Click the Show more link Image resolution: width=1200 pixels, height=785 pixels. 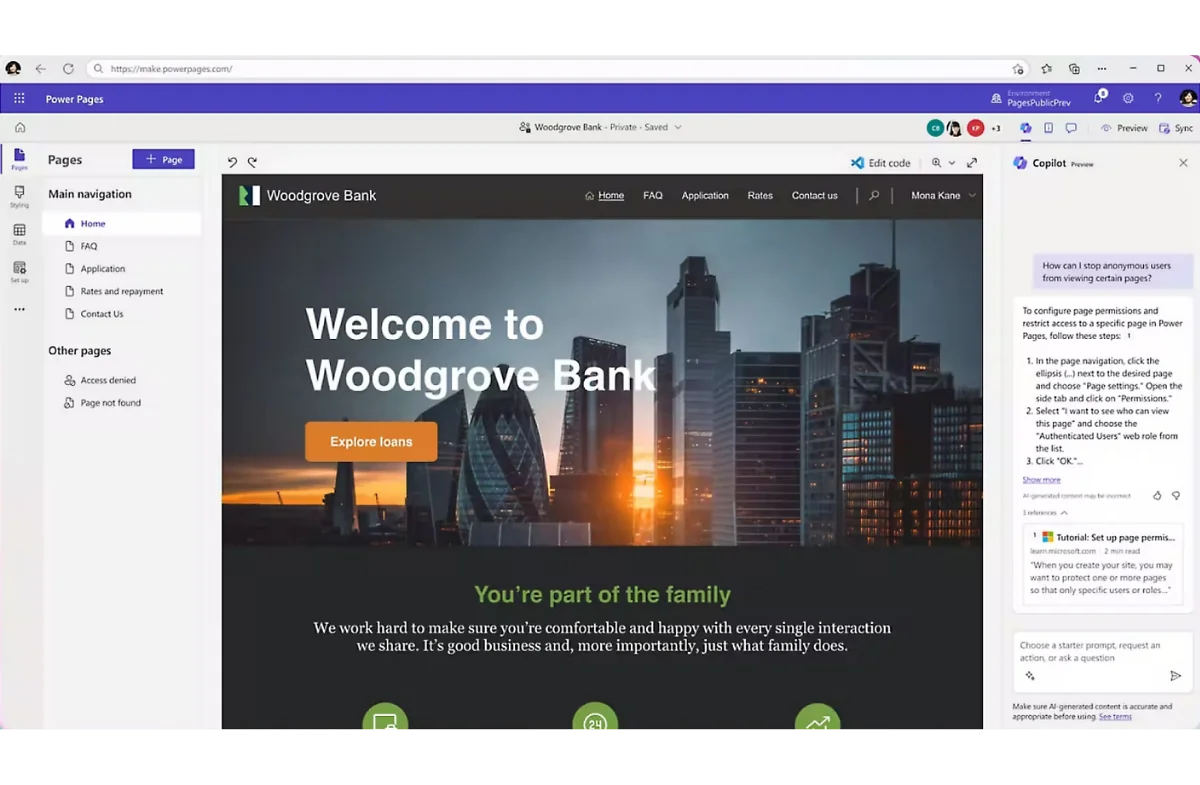tap(1041, 480)
